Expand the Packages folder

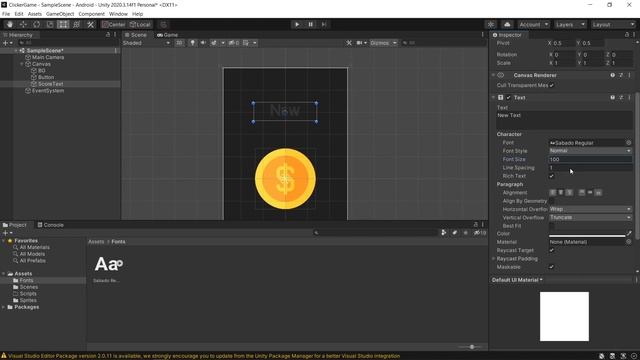(4, 307)
